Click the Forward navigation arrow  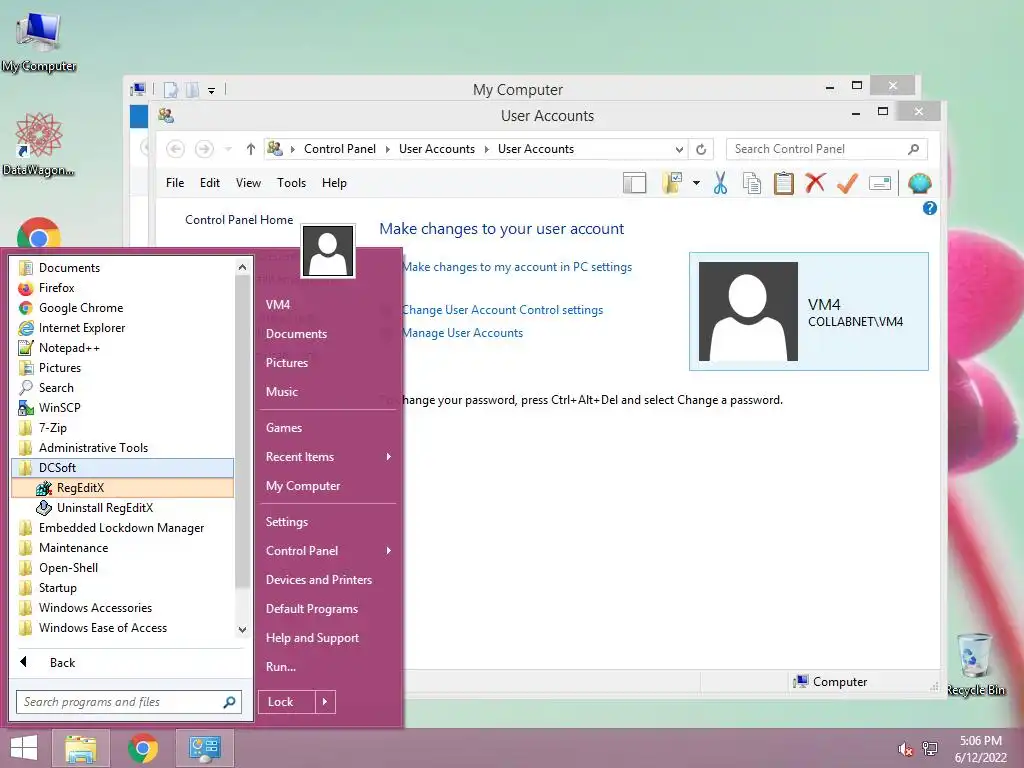coord(204,150)
